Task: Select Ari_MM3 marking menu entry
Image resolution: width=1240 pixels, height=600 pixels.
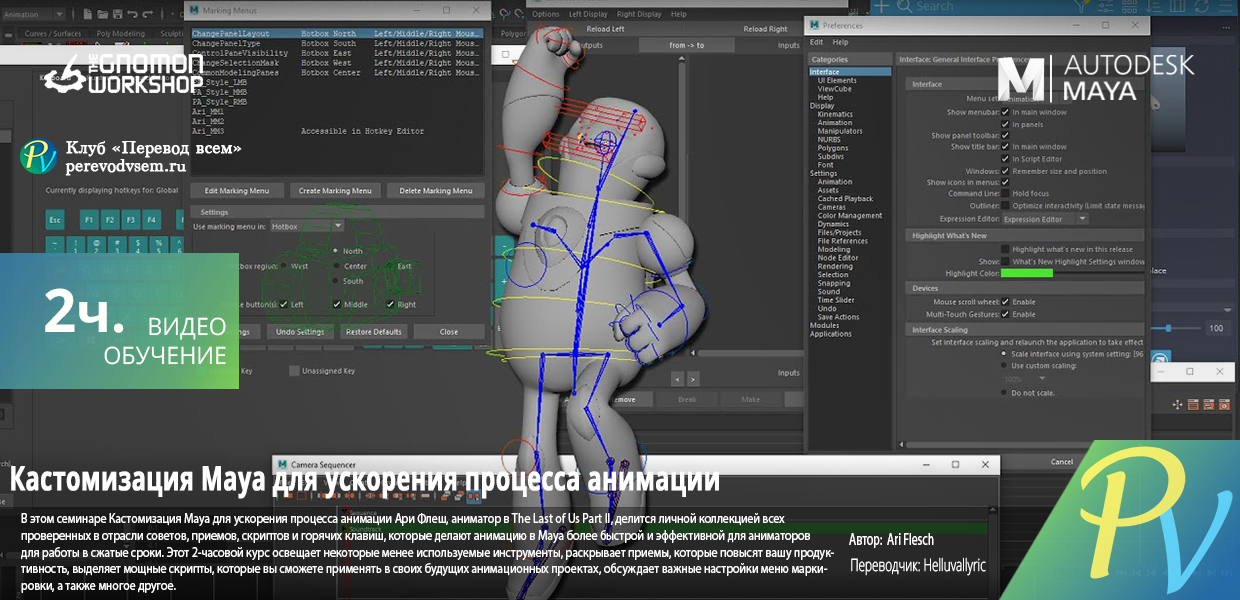Action: [337, 131]
